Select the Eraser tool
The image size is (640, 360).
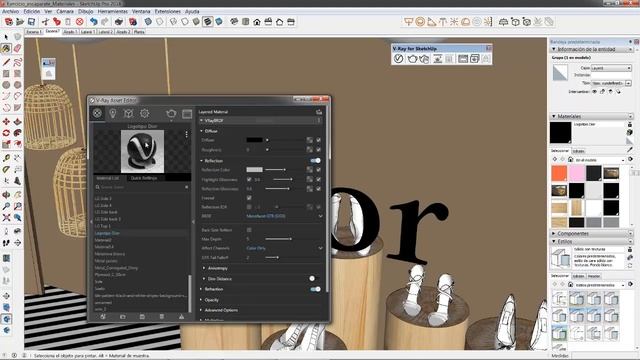[17, 48]
